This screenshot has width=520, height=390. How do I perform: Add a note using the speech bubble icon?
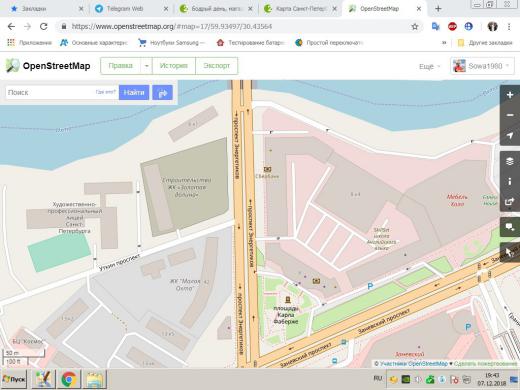510,227
